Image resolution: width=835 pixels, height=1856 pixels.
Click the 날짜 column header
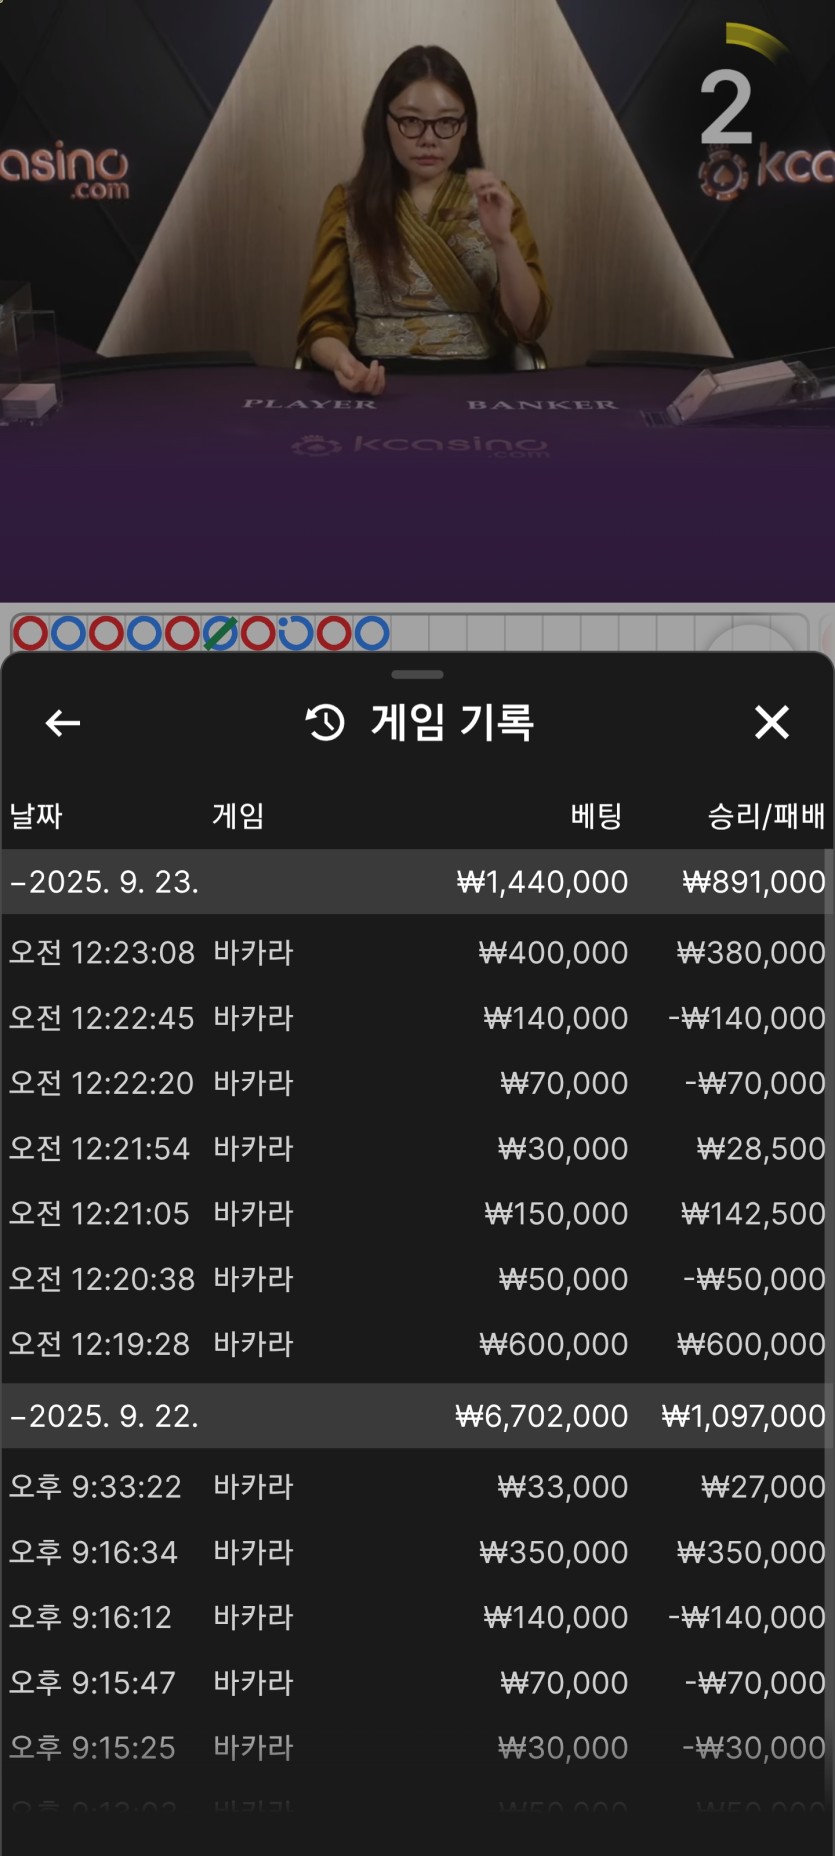click(x=36, y=816)
